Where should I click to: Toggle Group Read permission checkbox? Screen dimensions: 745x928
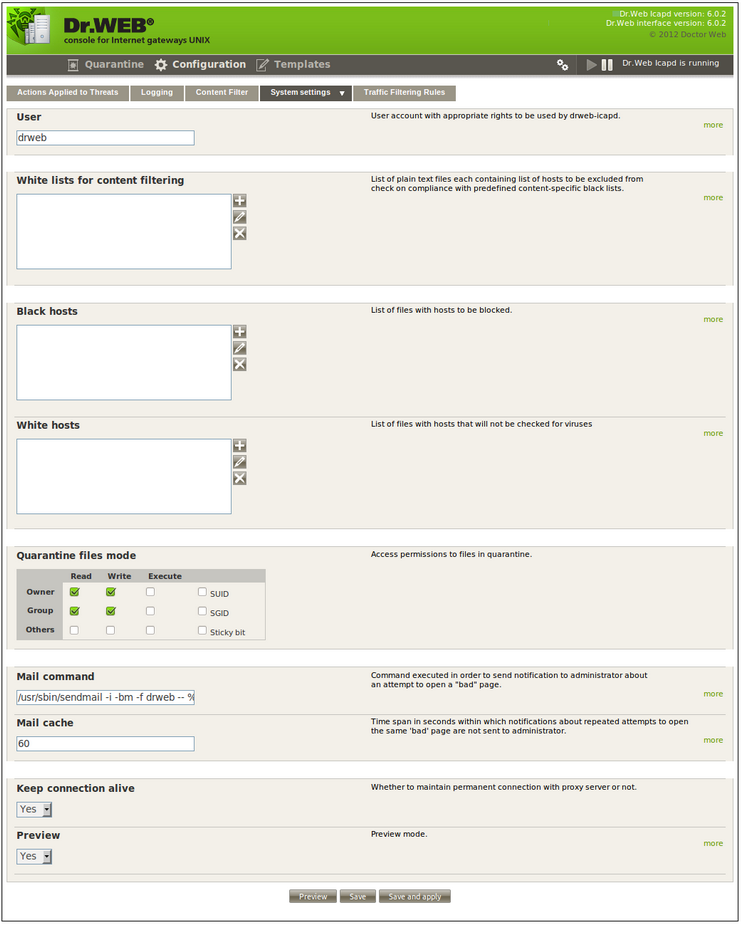75,611
